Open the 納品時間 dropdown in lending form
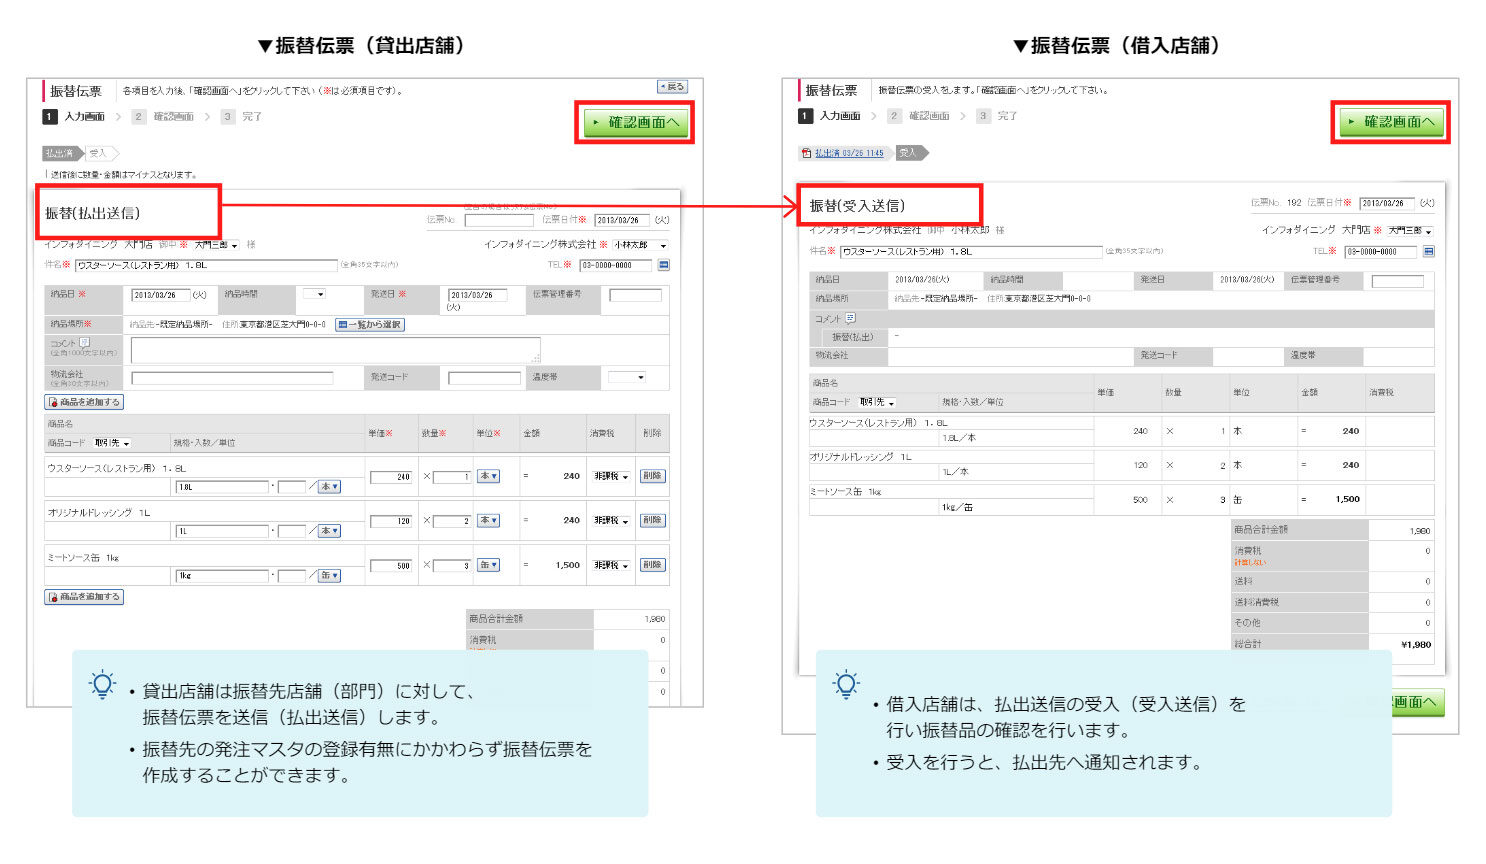This screenshot has width=1486, height=864. pyautogui.click(x=314, y=294)
